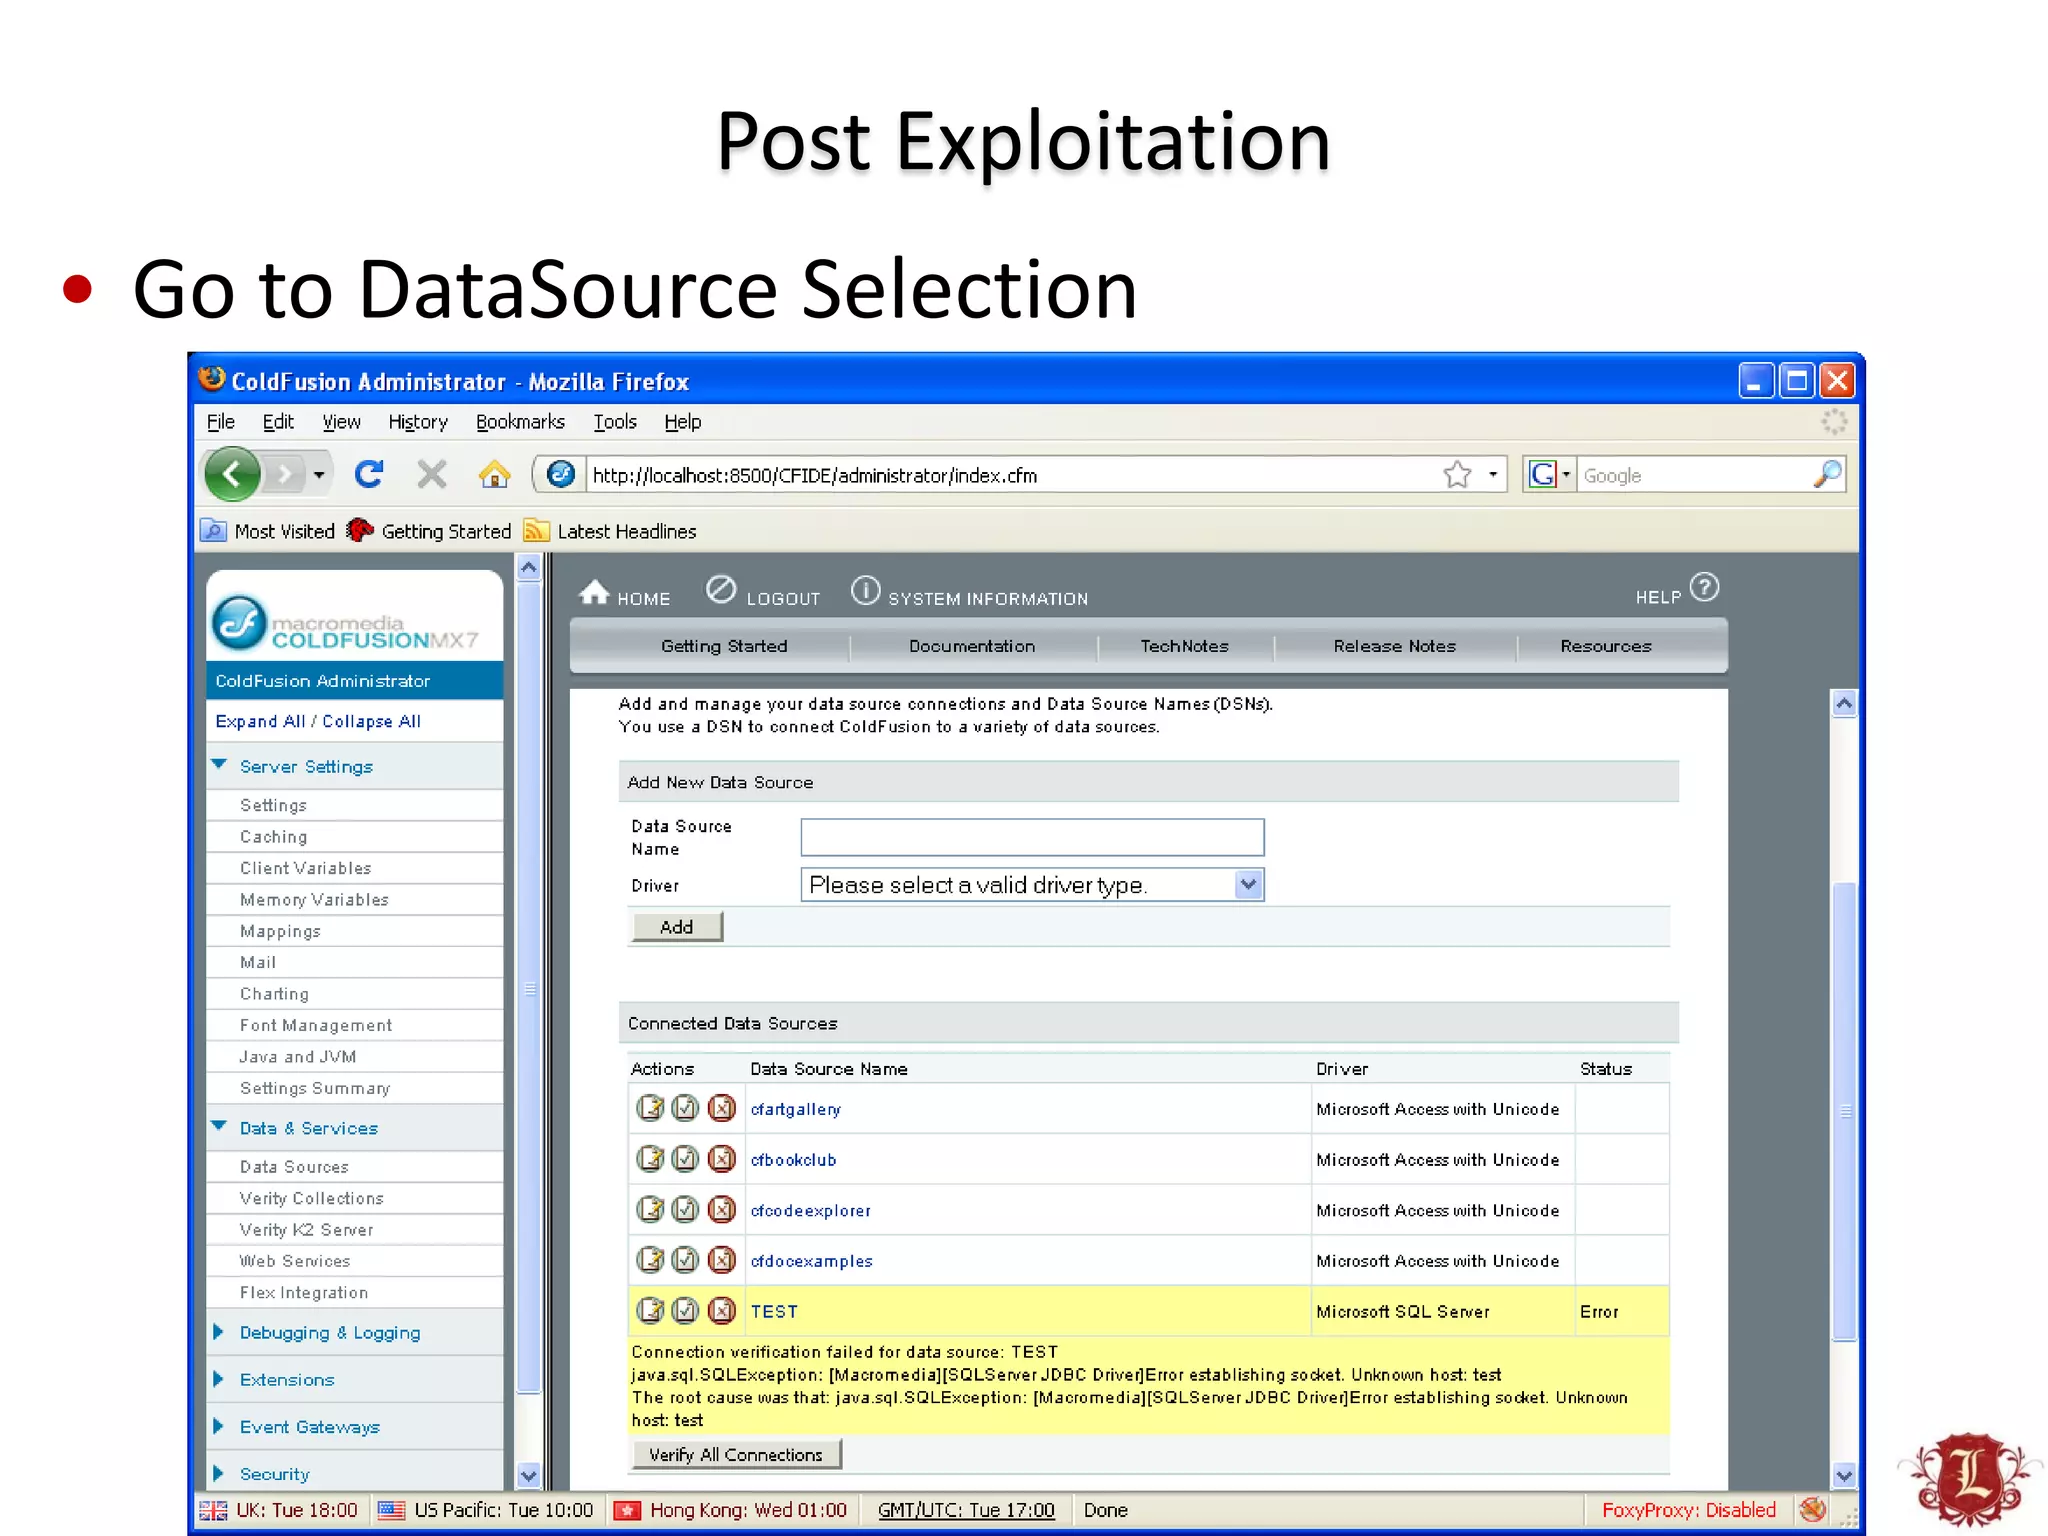2048x1536 pixels.
Task: Expand the Extensions section
Action: (x=219, y=1379)
